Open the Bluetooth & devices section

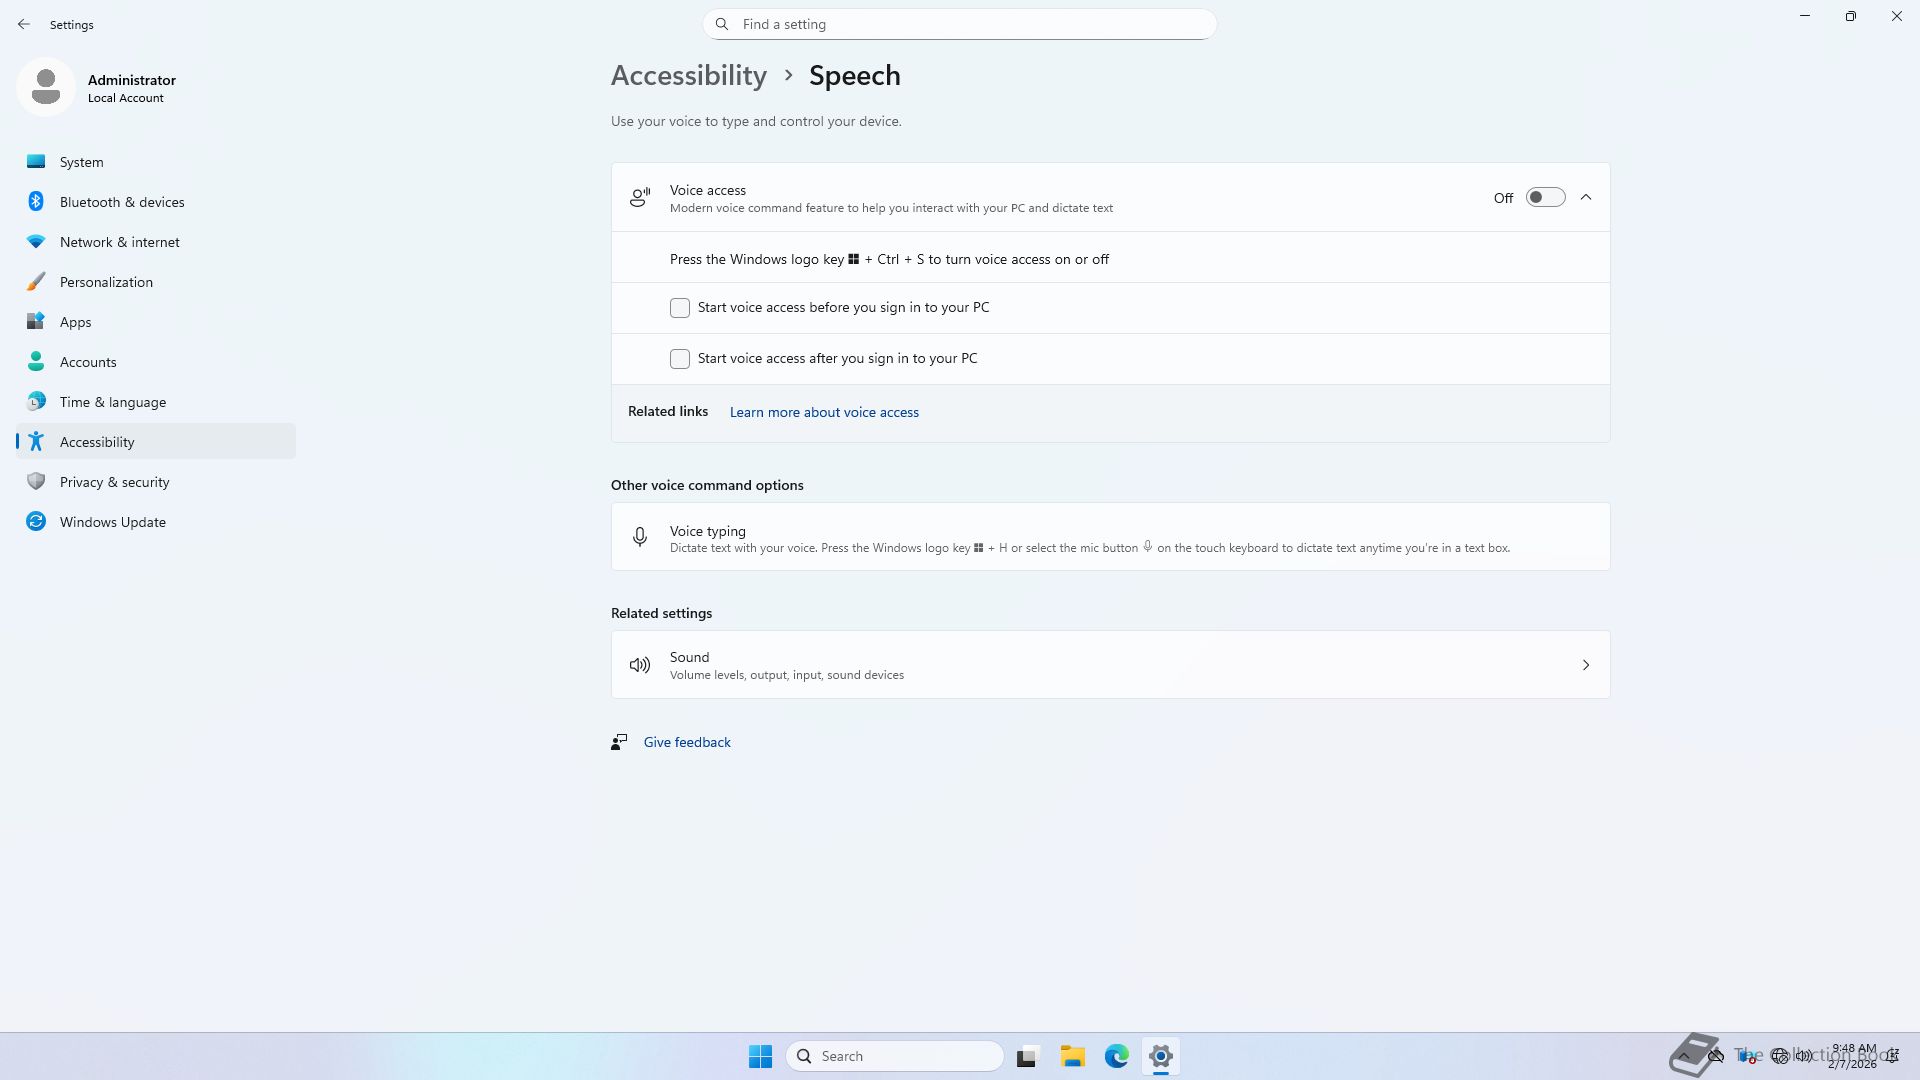(x=121, y=202)
